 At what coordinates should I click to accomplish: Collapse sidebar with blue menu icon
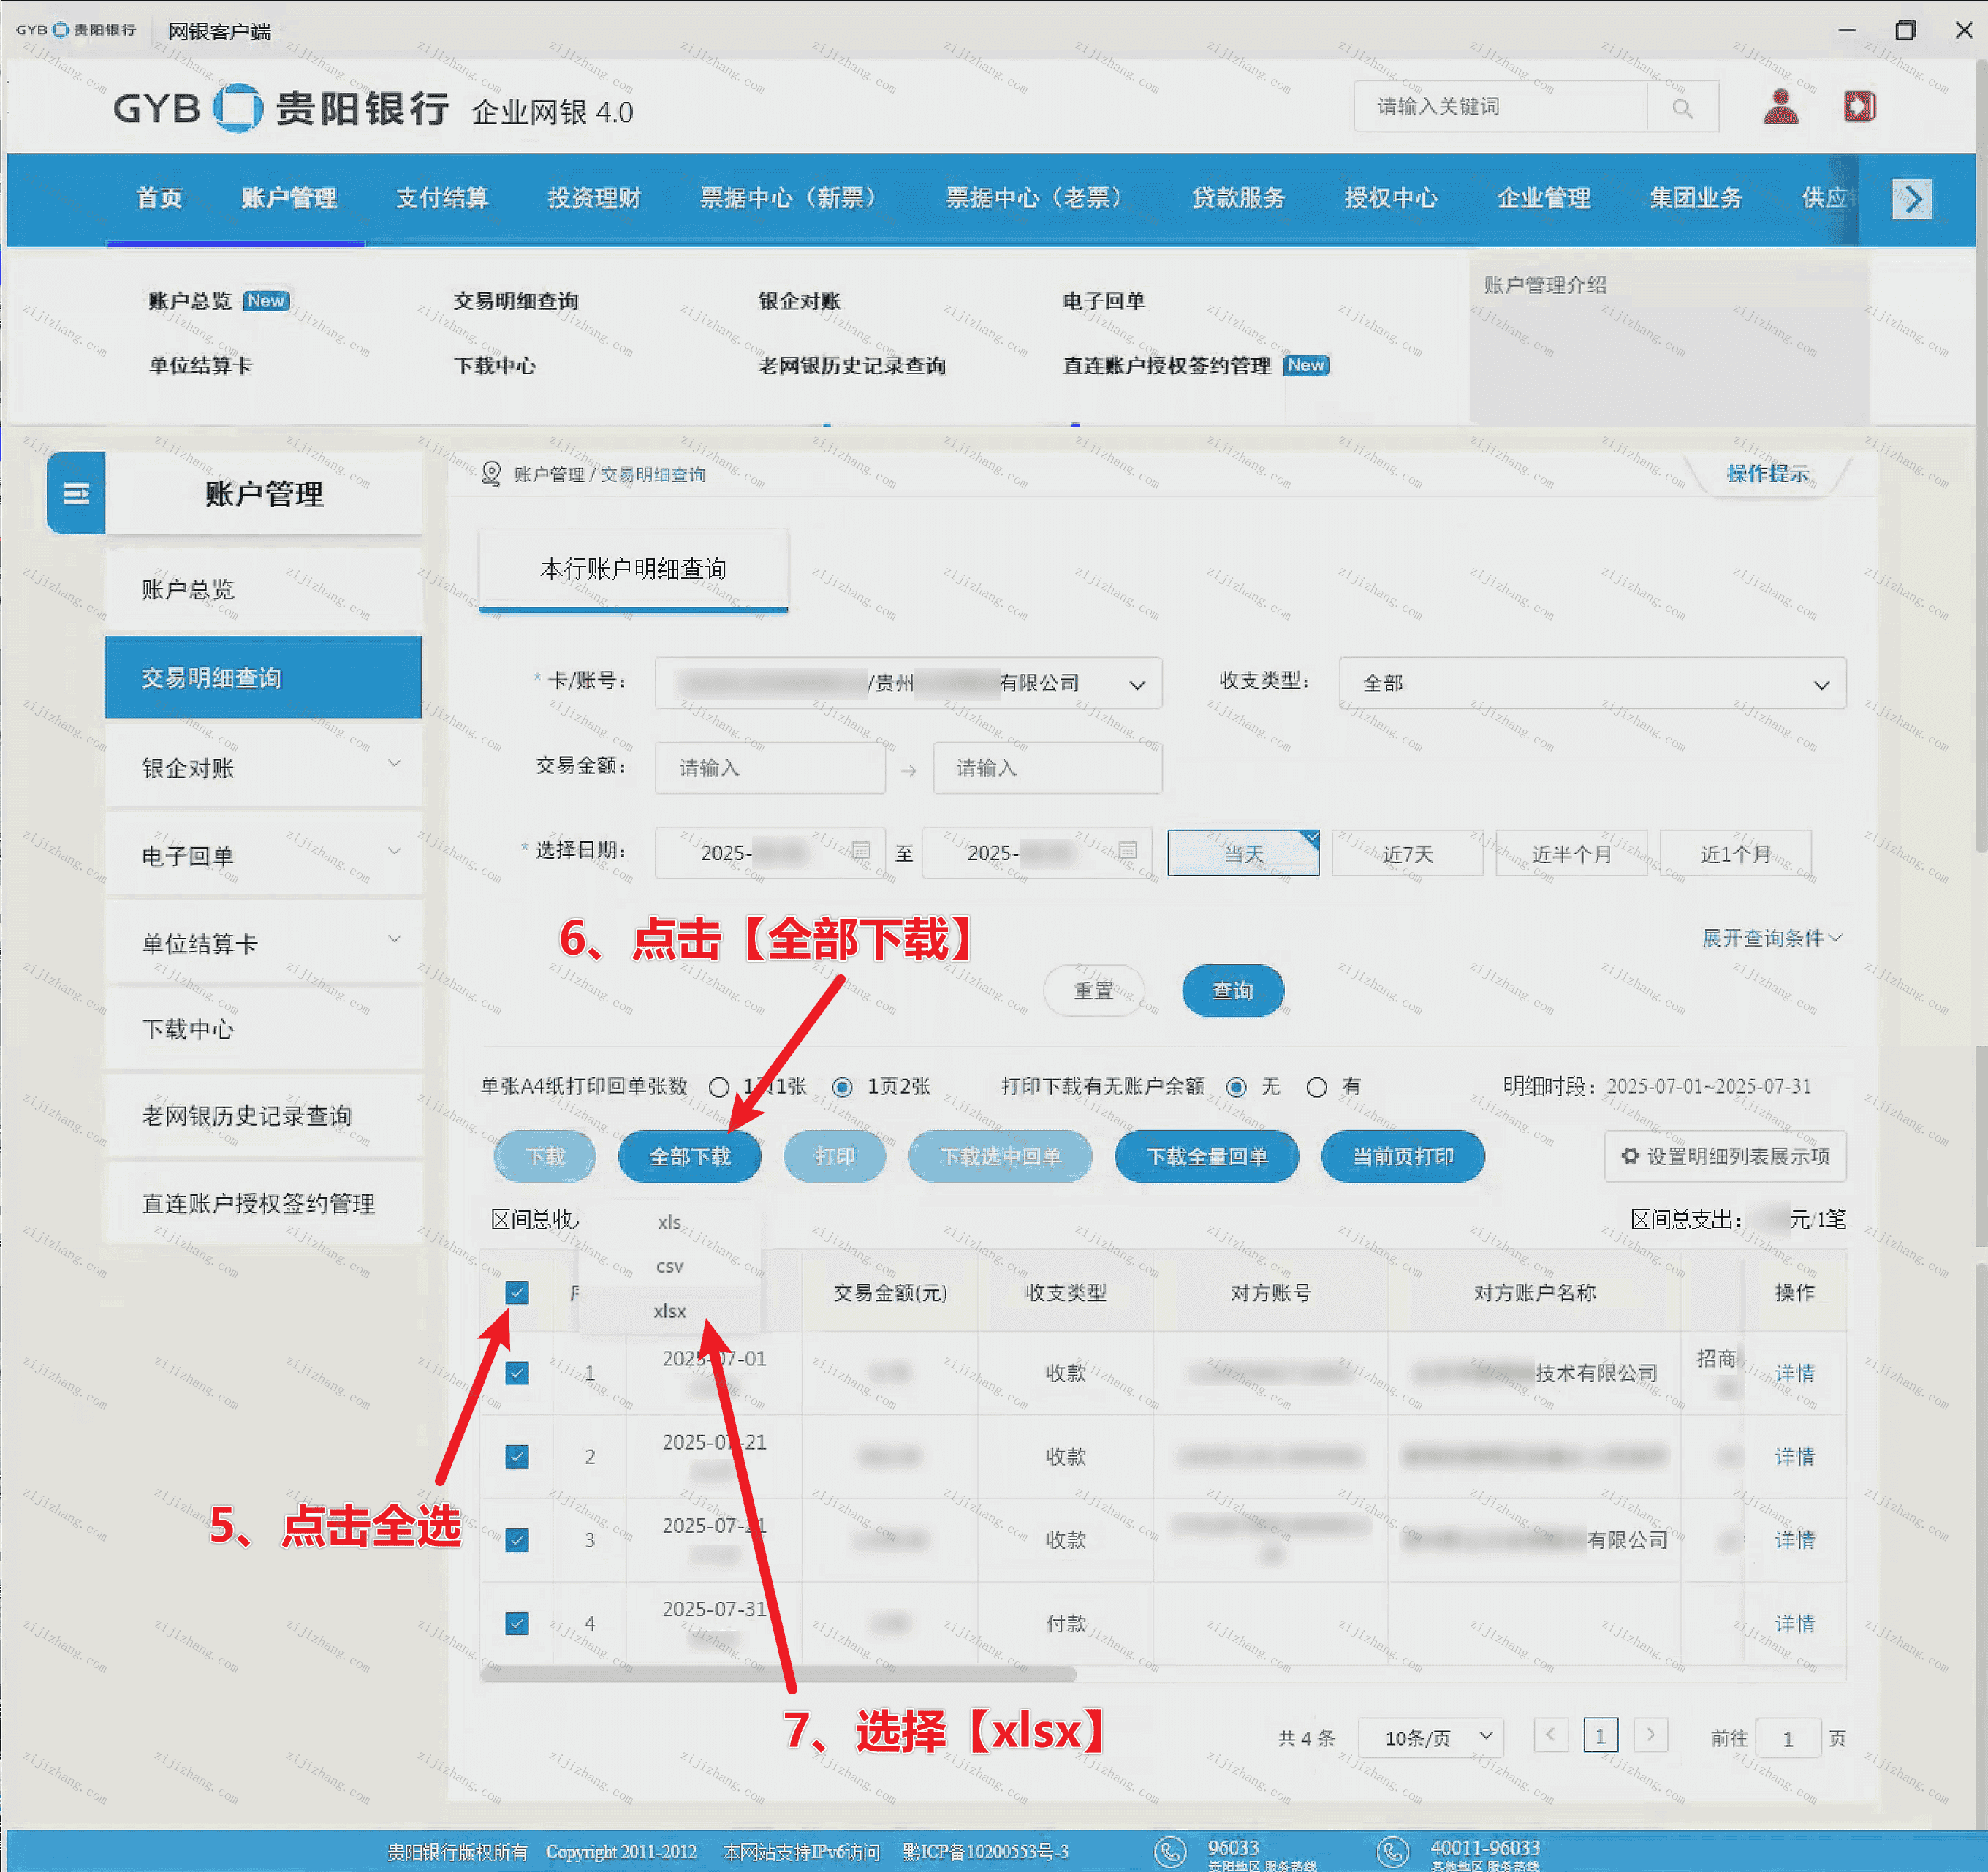point(76,493)
